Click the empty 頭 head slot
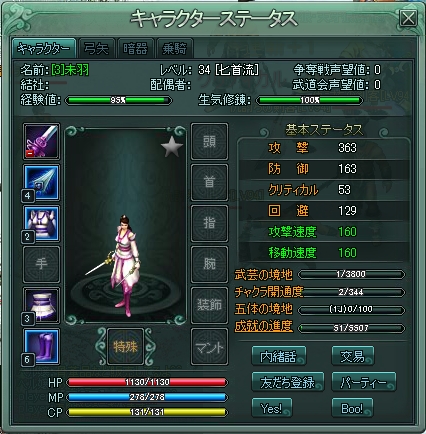The image size is (426, 434). pos(209,141)
